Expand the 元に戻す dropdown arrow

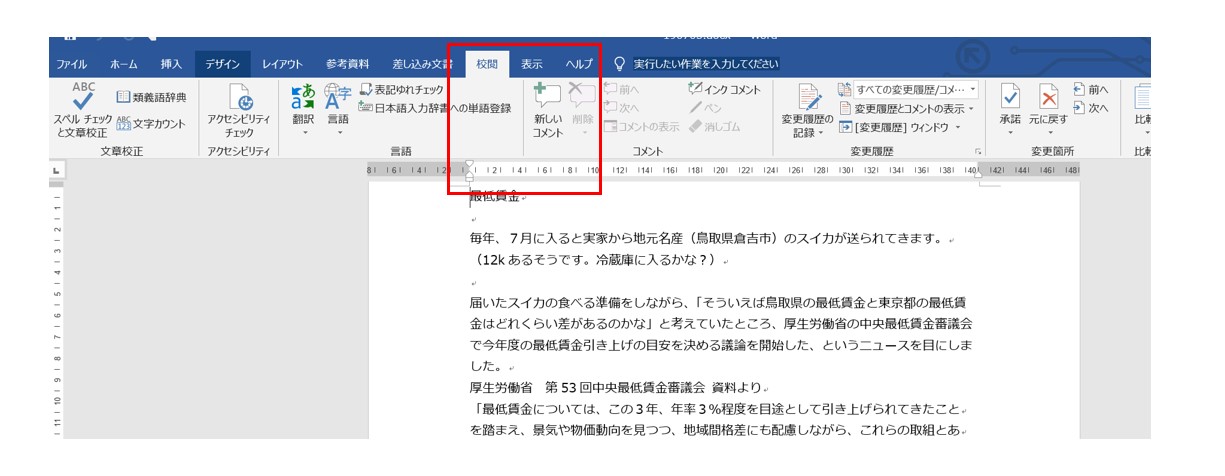click(1049, 133)
